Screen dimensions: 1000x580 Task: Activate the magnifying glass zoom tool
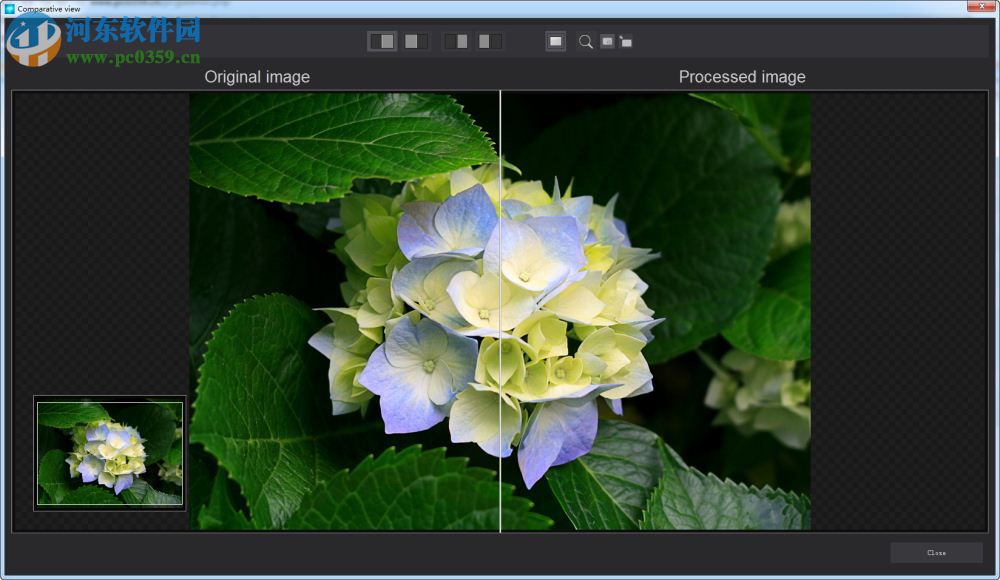[x=586, y=42]
